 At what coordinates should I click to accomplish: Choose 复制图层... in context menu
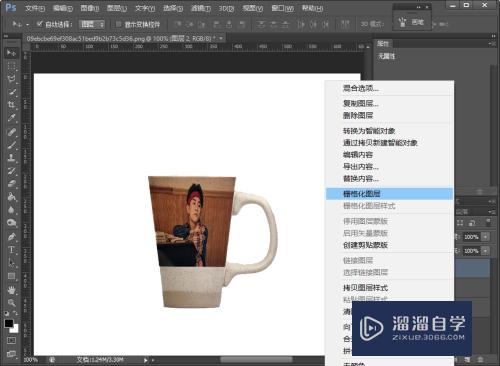(389, 103)
